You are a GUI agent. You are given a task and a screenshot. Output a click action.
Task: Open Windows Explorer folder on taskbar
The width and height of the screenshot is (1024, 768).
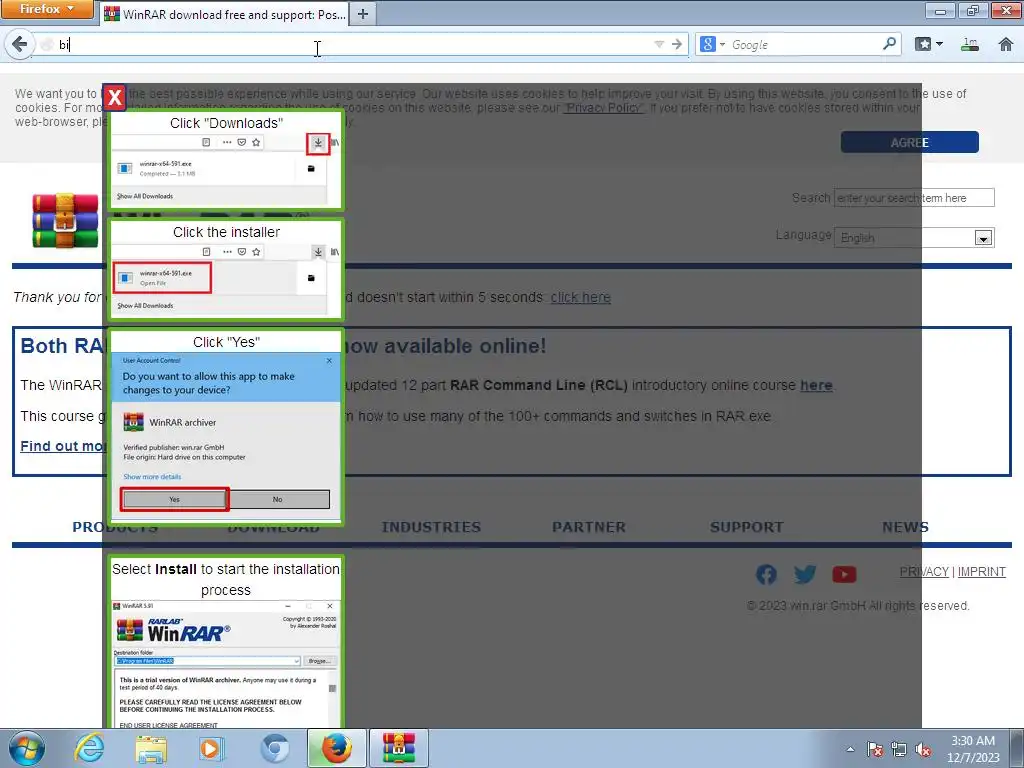click(151, 748)
